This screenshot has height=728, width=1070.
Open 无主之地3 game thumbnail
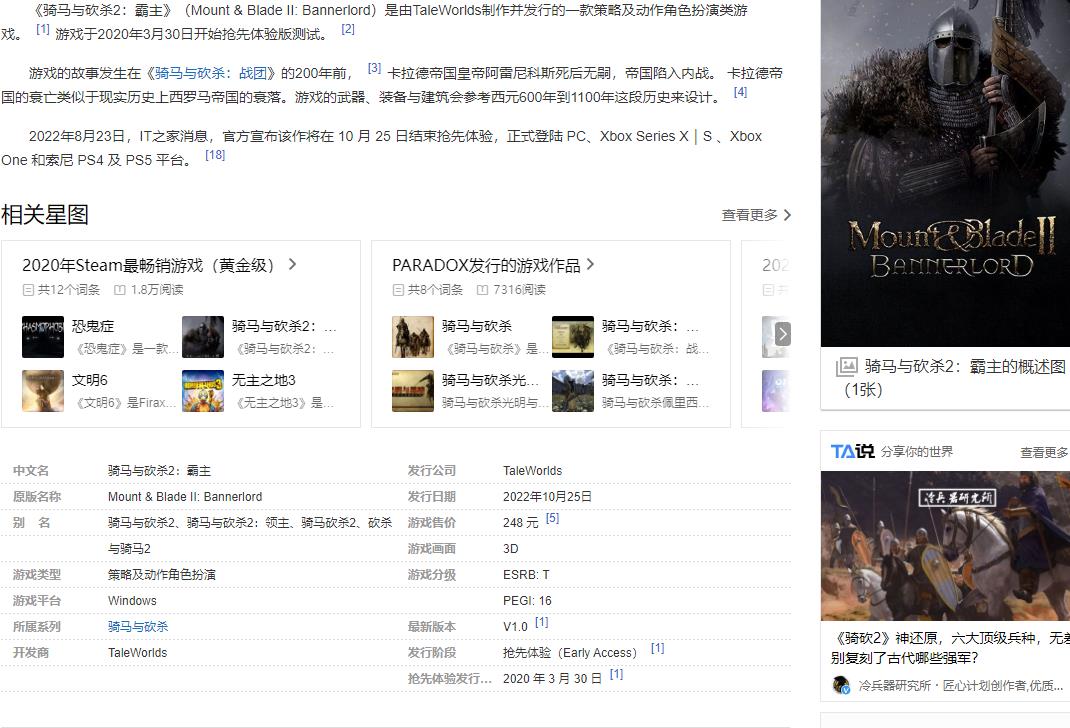point(203,391)
